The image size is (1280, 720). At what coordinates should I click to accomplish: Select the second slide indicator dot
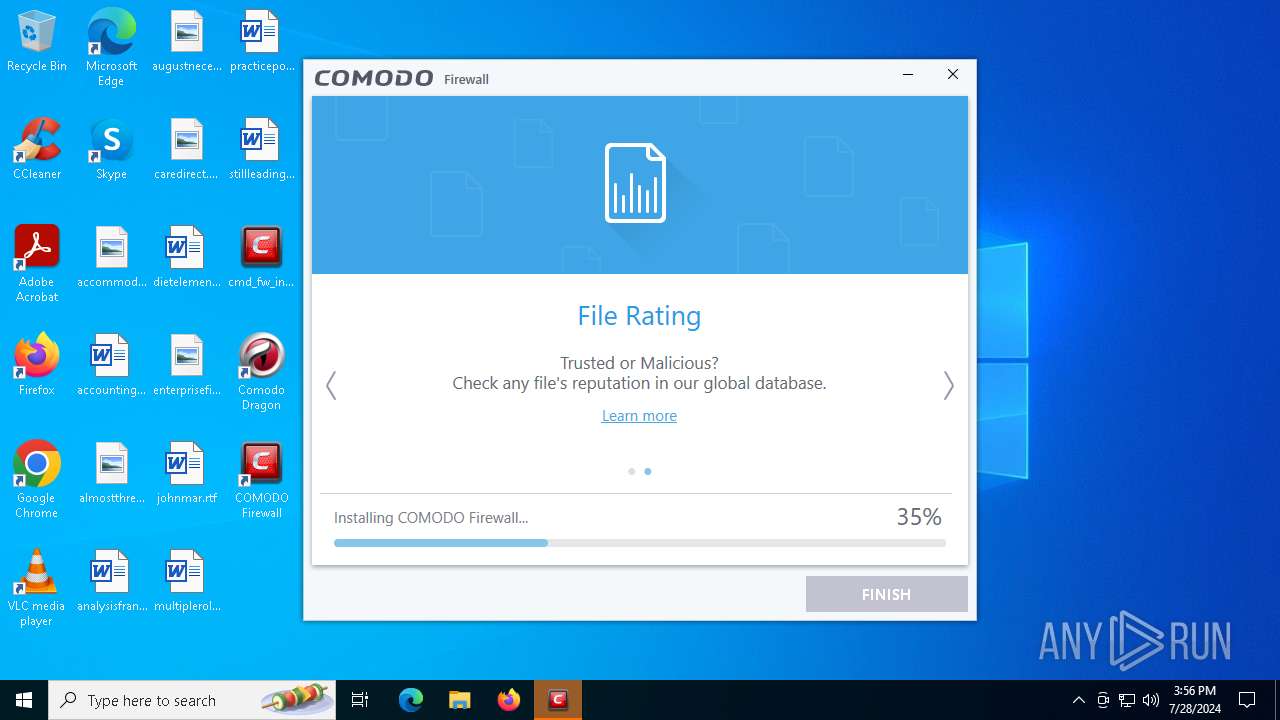[x=648, y=471]
